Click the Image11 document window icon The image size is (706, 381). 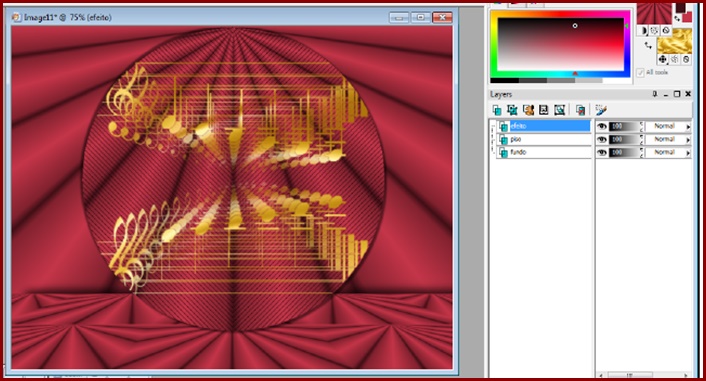16,17
